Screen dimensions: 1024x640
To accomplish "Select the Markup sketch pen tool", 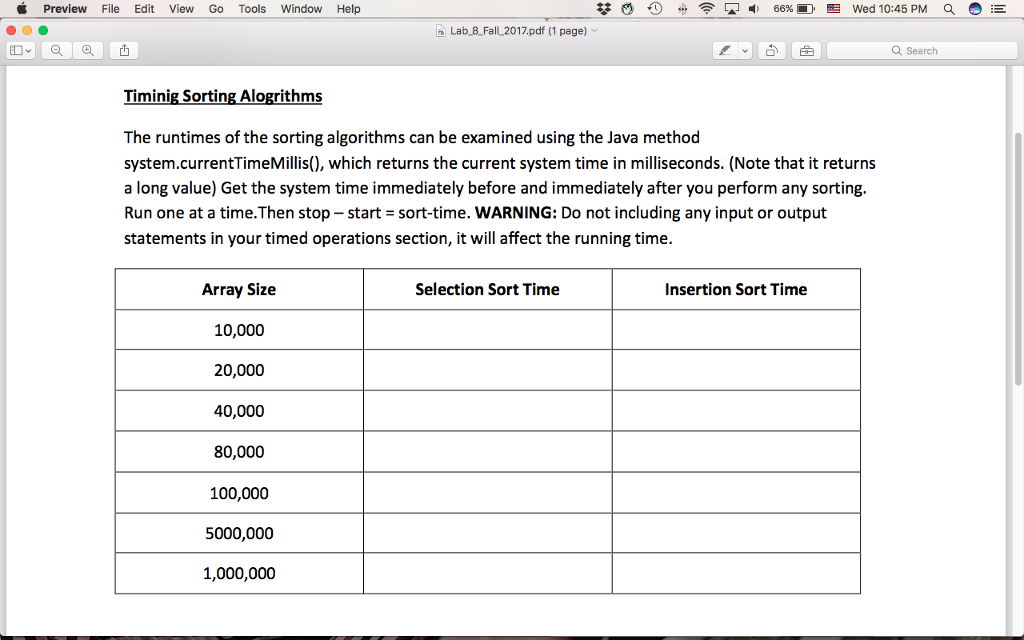I will 726,49.
